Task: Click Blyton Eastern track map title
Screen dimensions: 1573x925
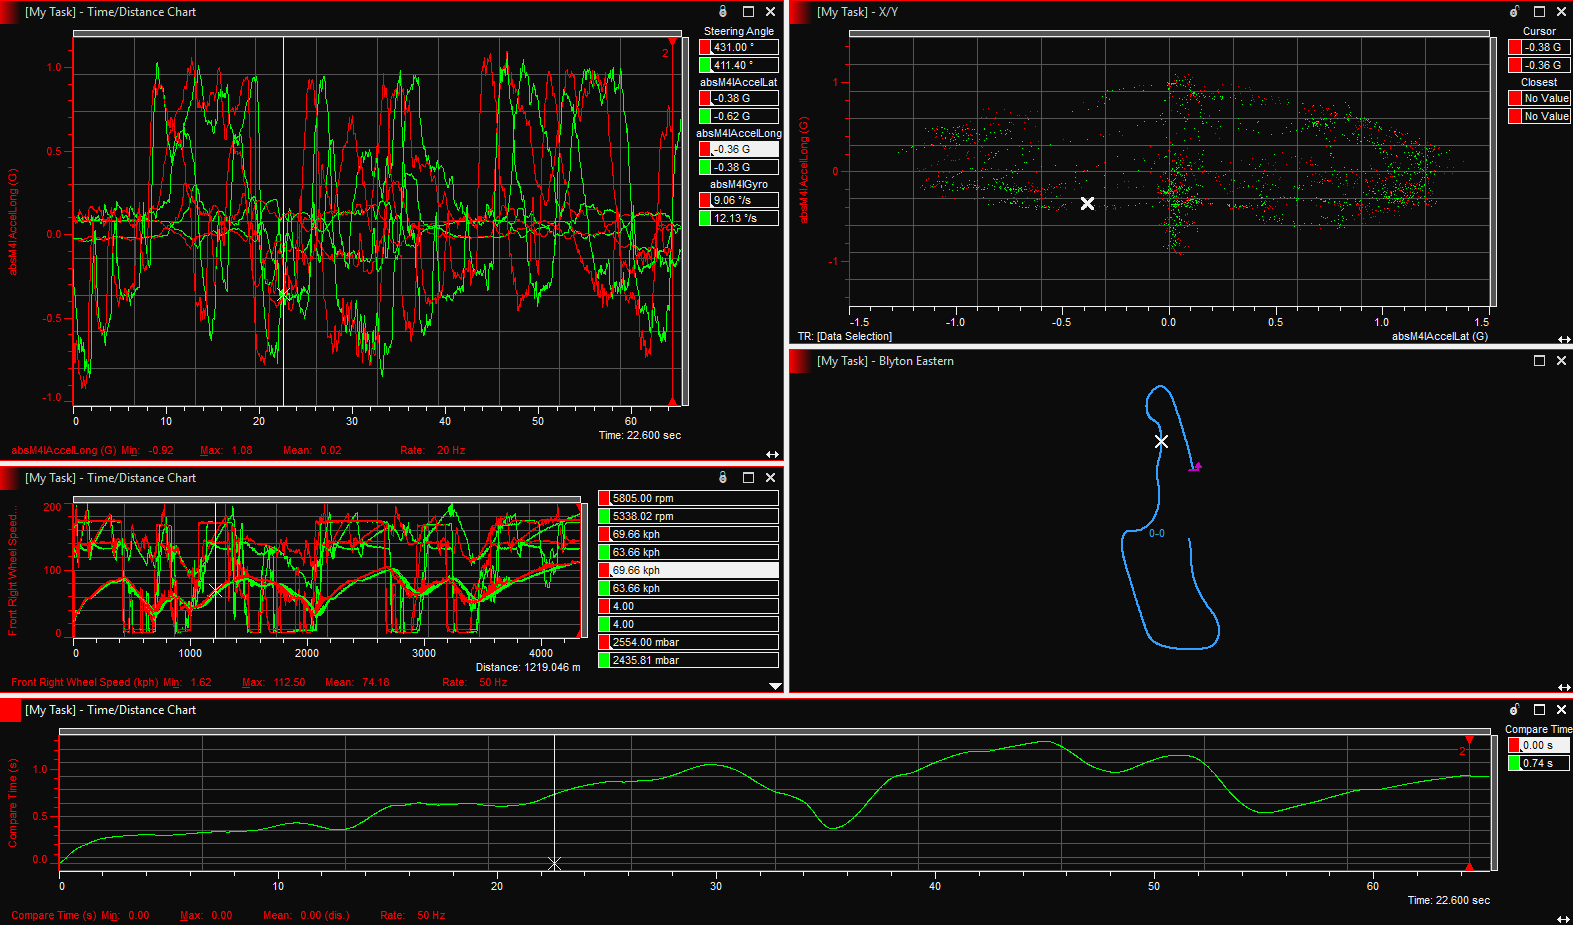Action: pyautogui.click(x=885, y=361)
